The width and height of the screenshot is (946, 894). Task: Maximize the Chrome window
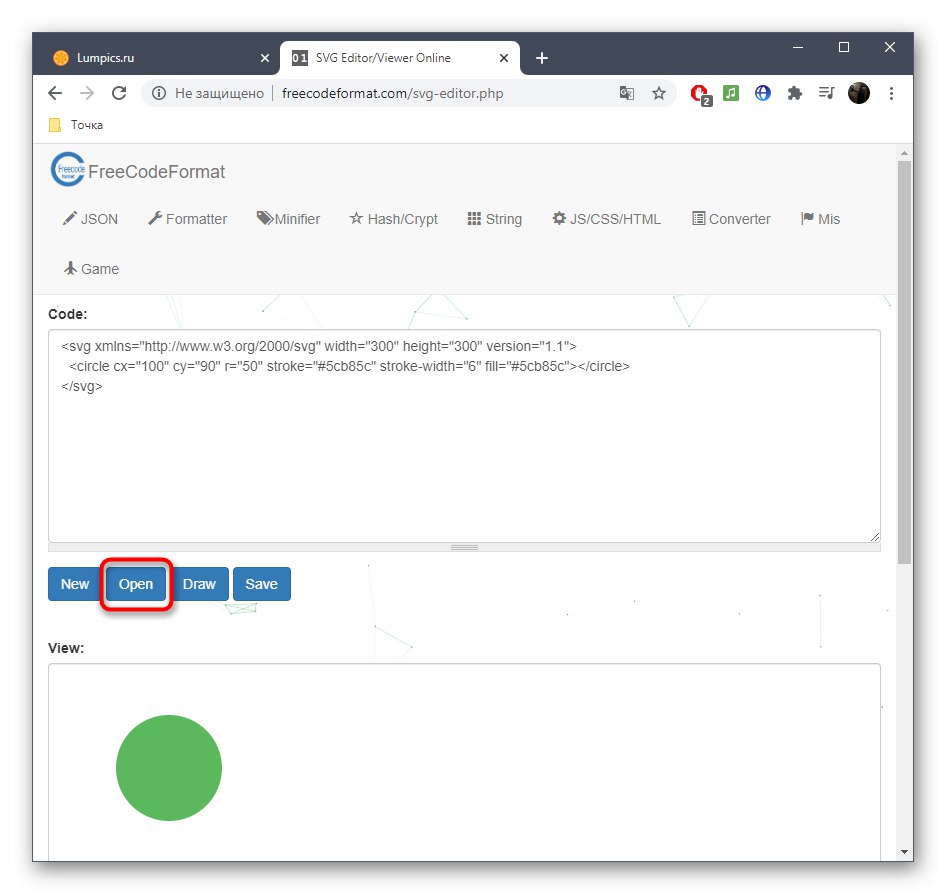[844, 47]
